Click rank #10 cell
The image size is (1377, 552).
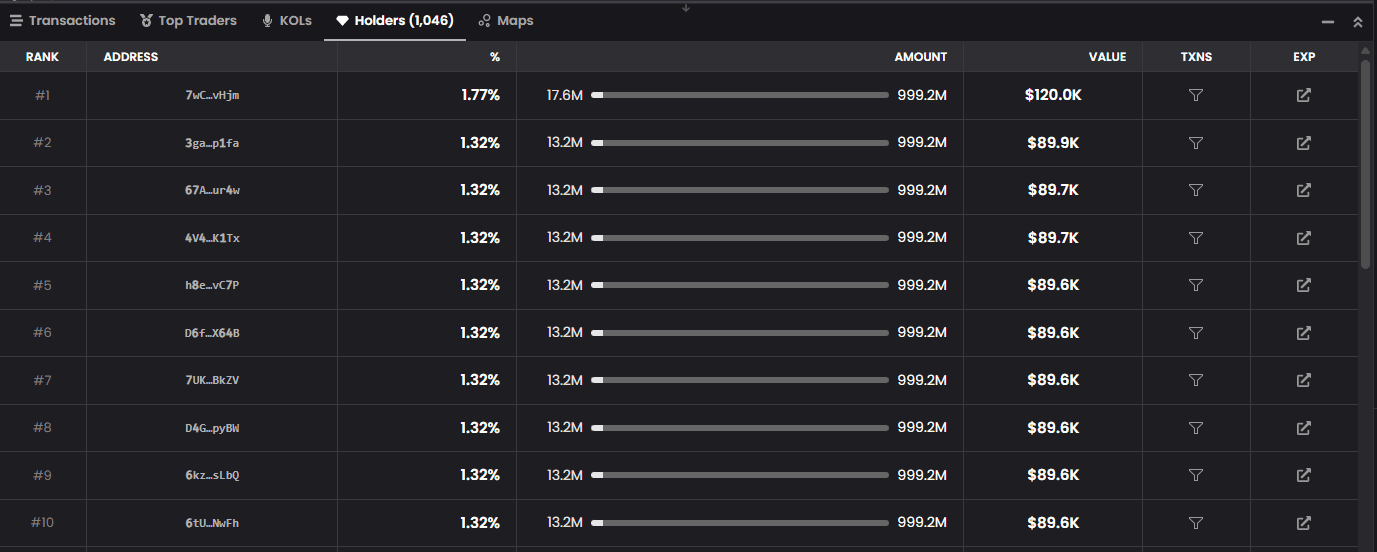tap(42, 523)
